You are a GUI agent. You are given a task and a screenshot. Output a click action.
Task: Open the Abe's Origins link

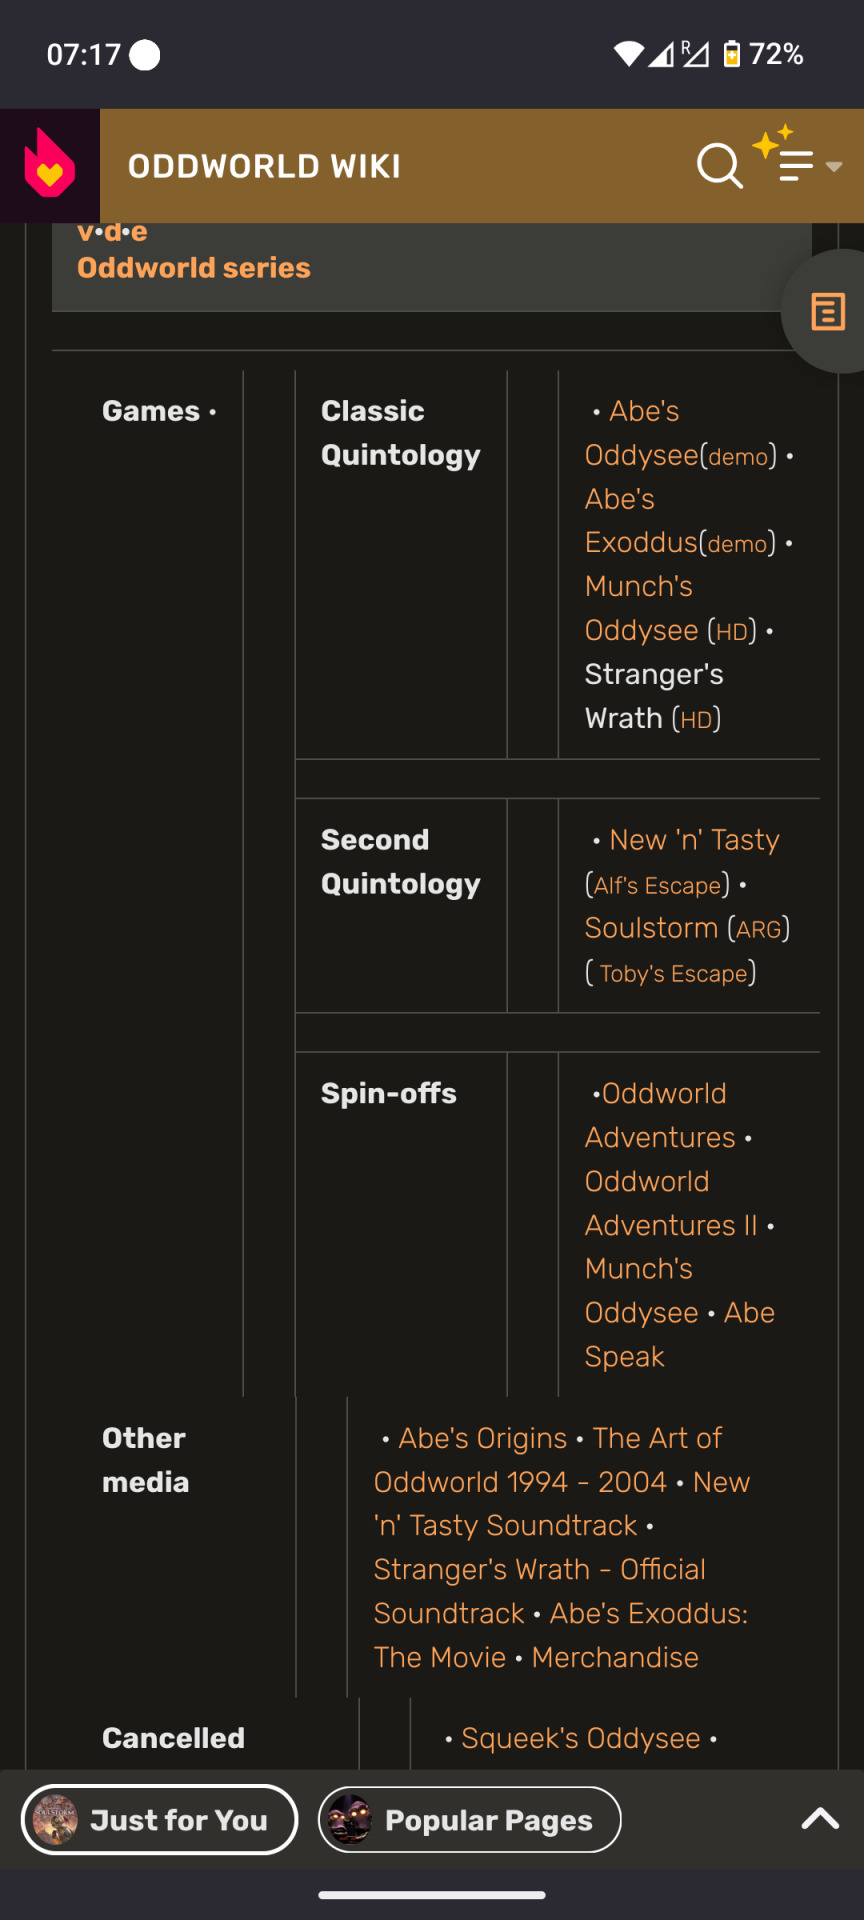point(483,1438)
